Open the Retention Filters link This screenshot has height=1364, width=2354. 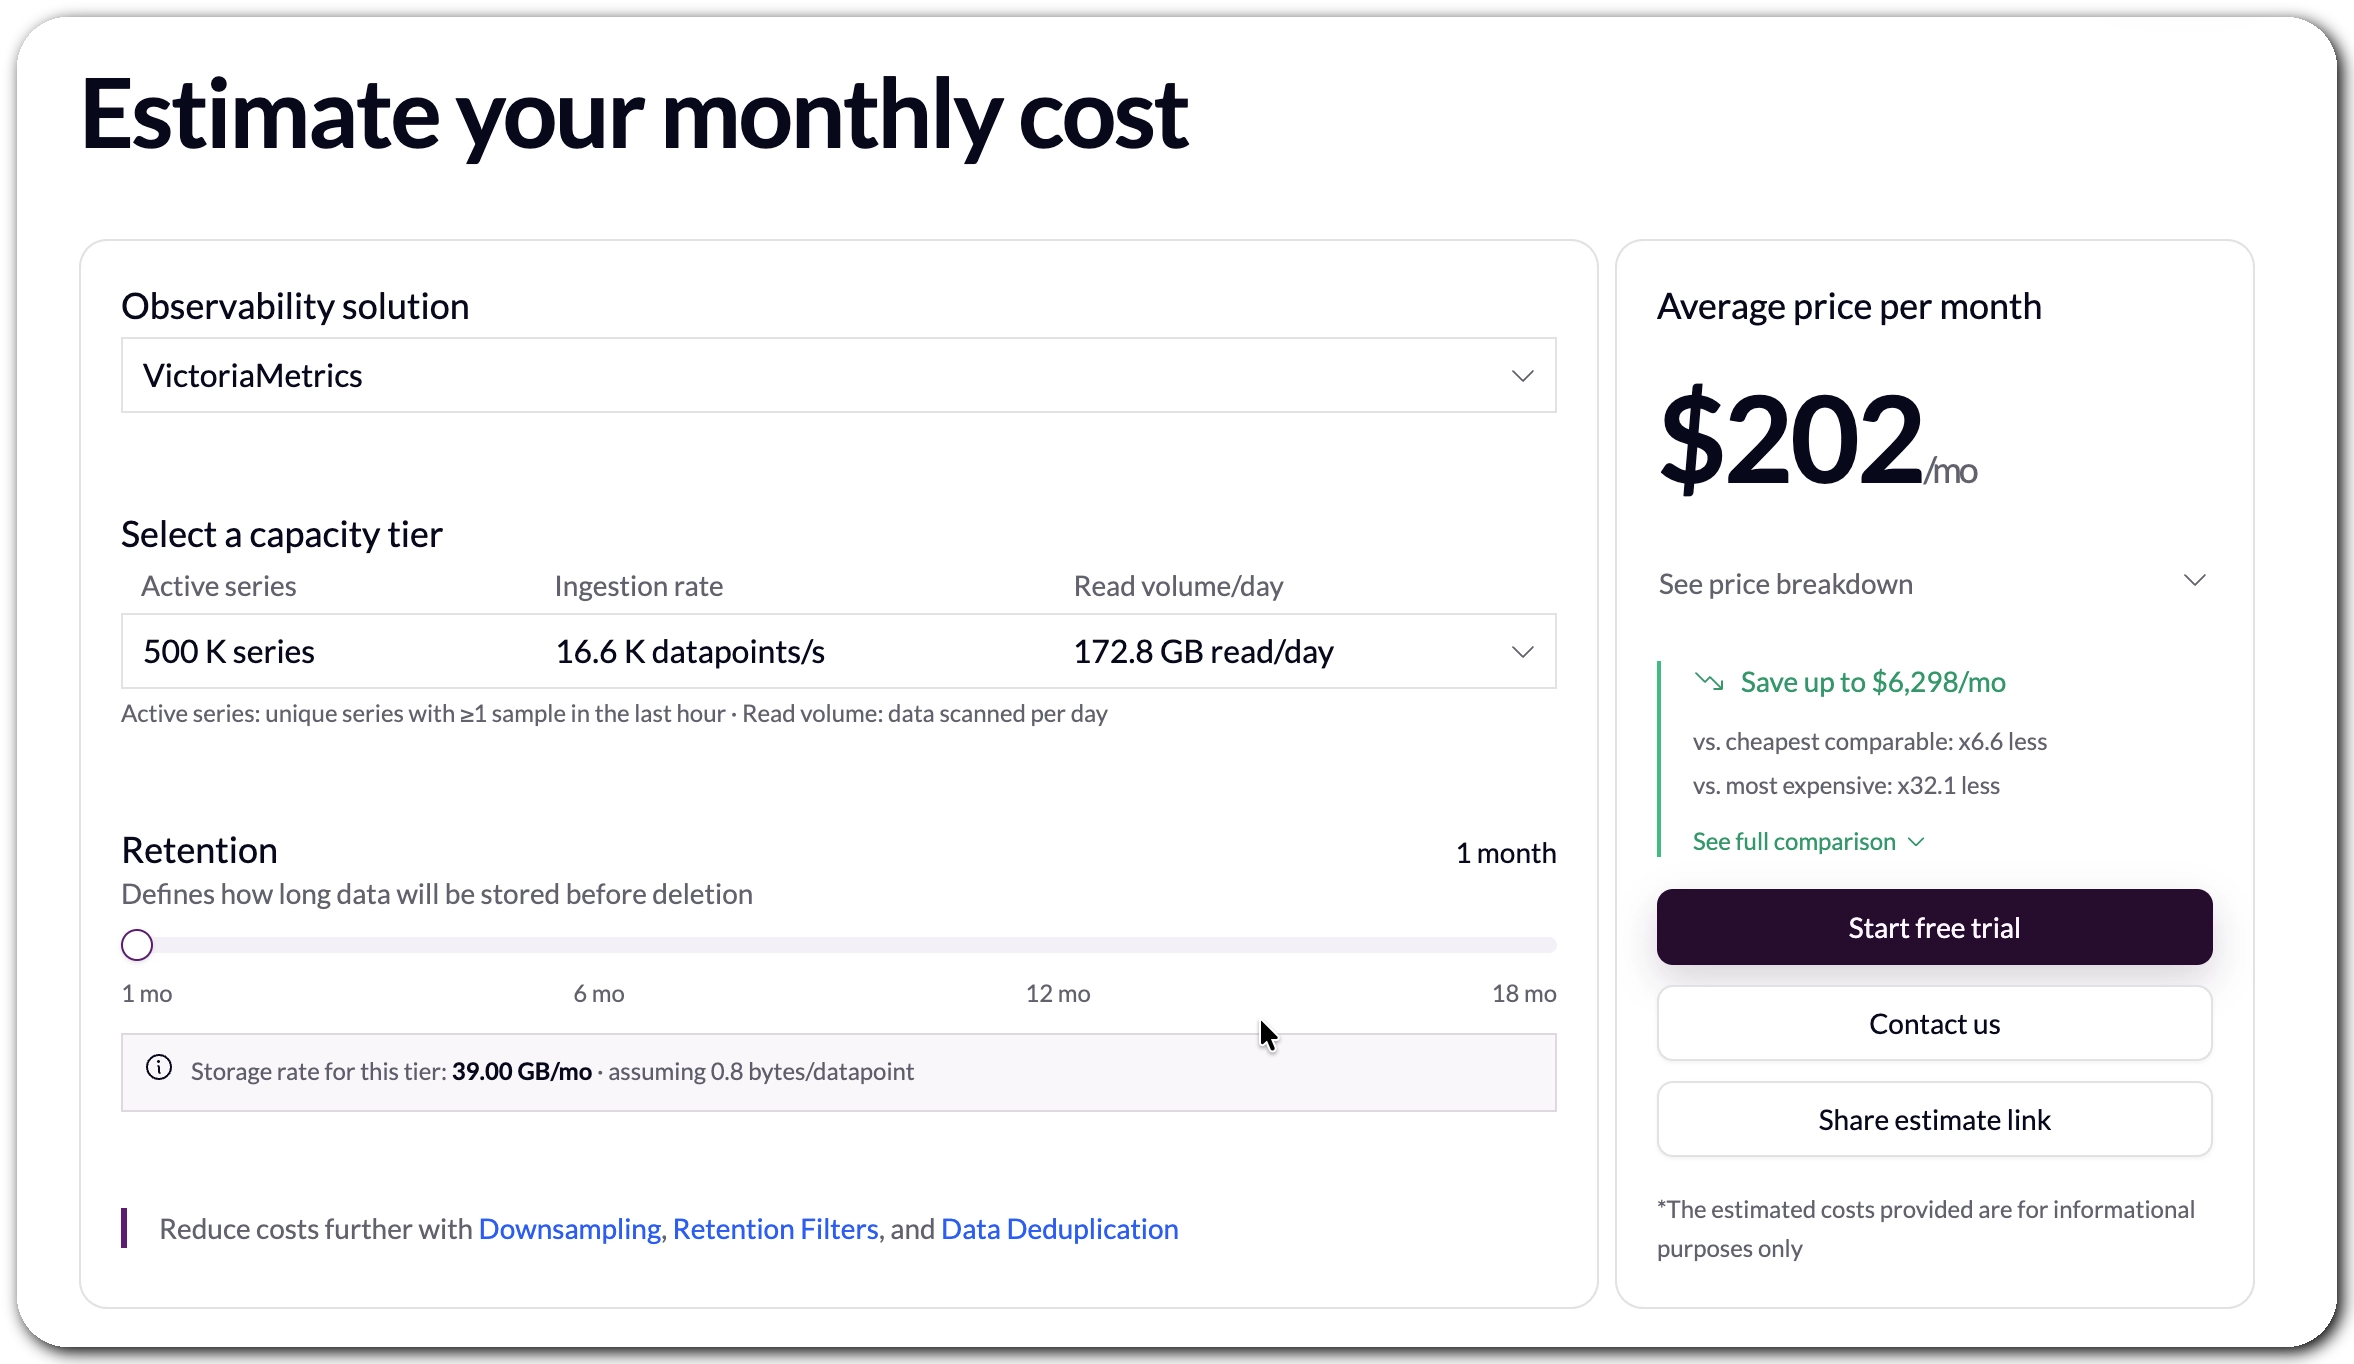pos(775,1229)
